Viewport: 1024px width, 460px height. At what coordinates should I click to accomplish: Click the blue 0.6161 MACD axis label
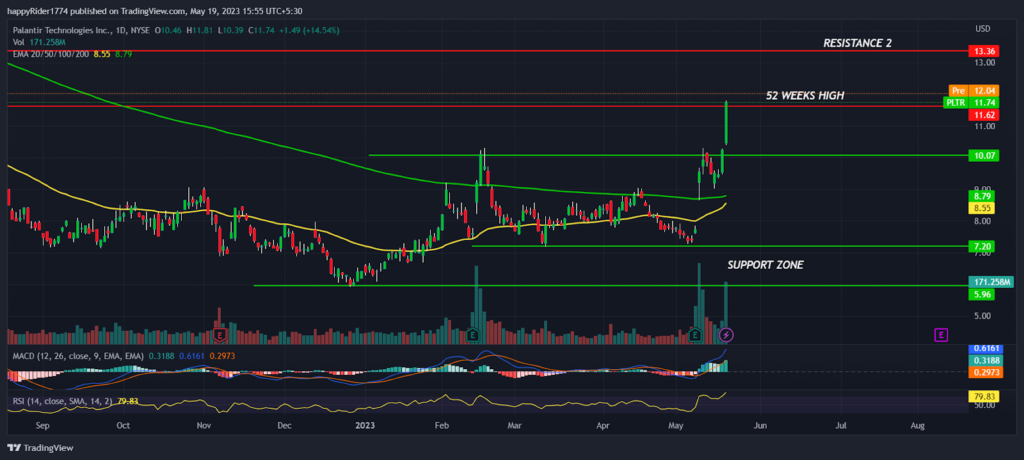984,350
